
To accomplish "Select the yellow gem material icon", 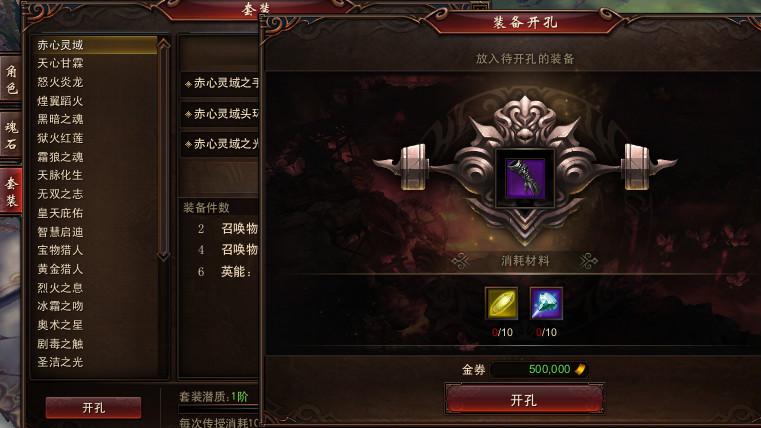I will click(501, 304).
